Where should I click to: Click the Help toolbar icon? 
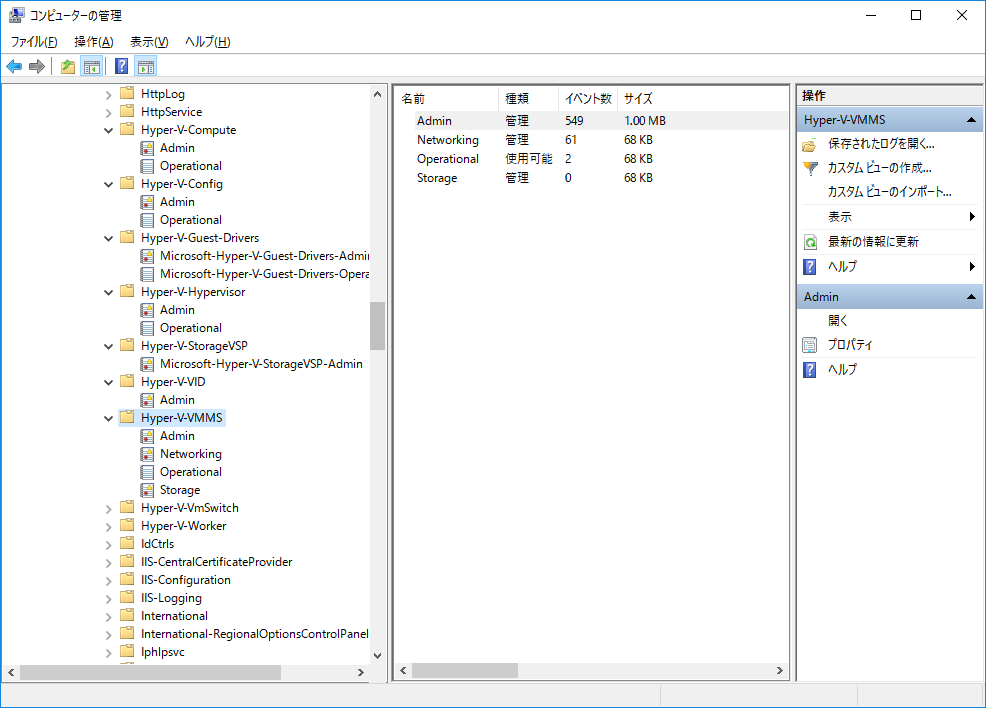pos(121,66)
